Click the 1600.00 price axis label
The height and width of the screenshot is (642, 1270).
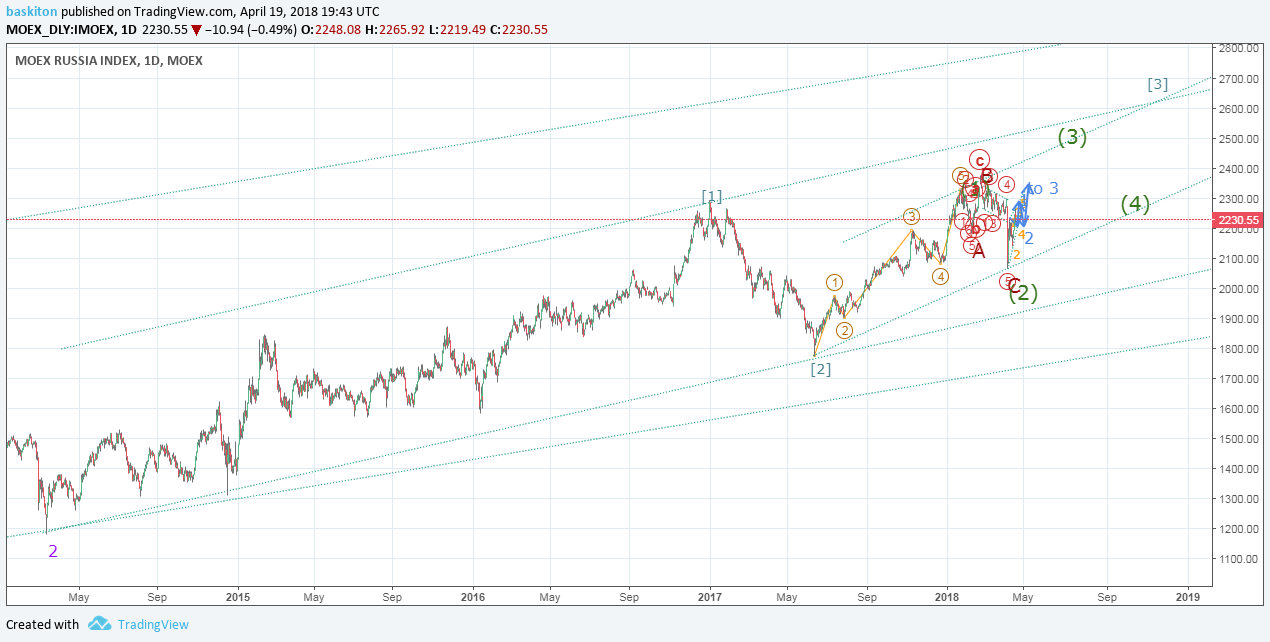[1239, 409]
